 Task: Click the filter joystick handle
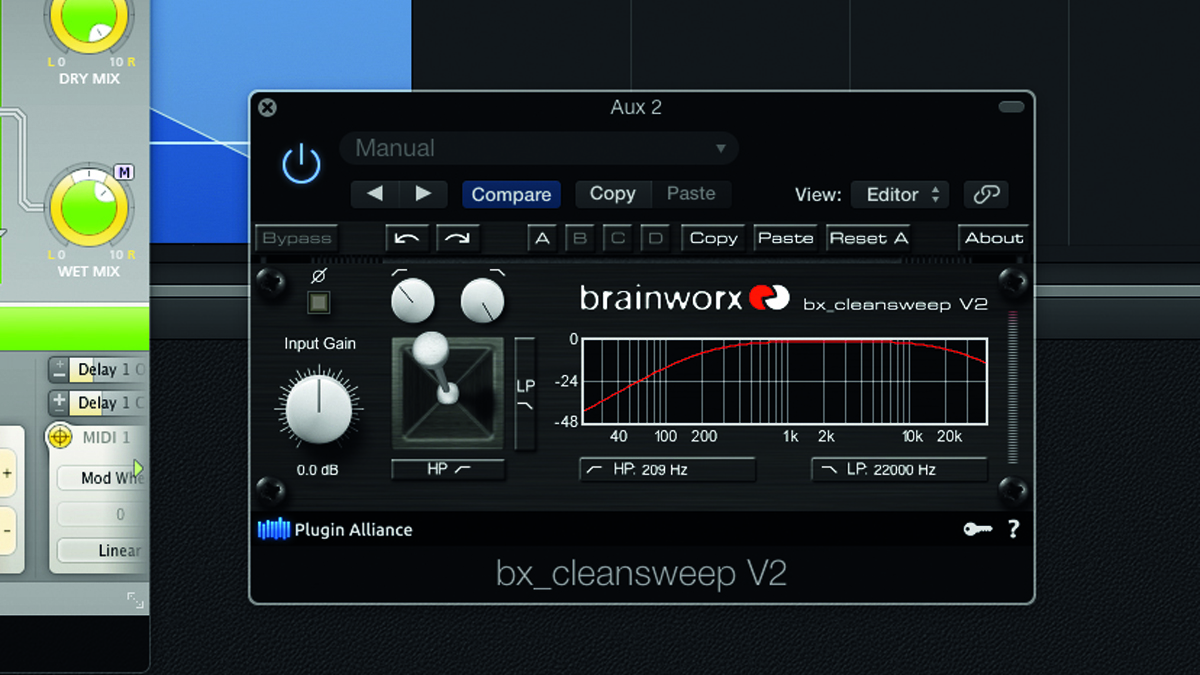[431, 348]
